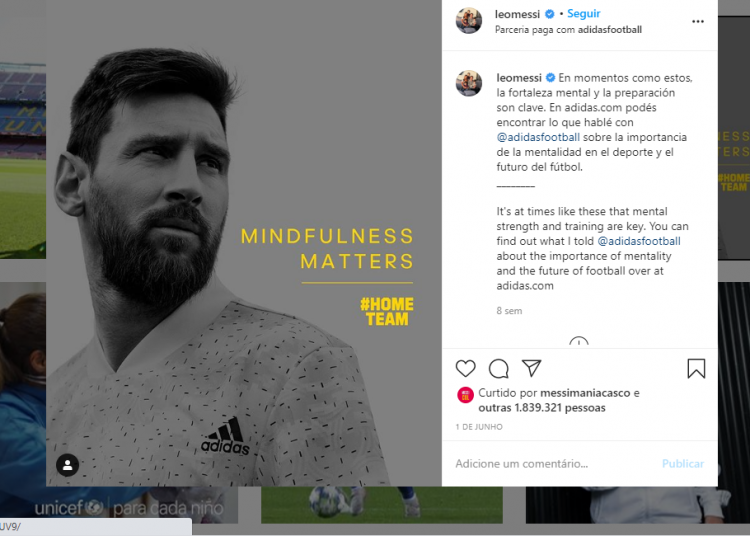Open the unicef post thumbnail behind
Viewport: 750px width, 536px height.
point(119,505)
